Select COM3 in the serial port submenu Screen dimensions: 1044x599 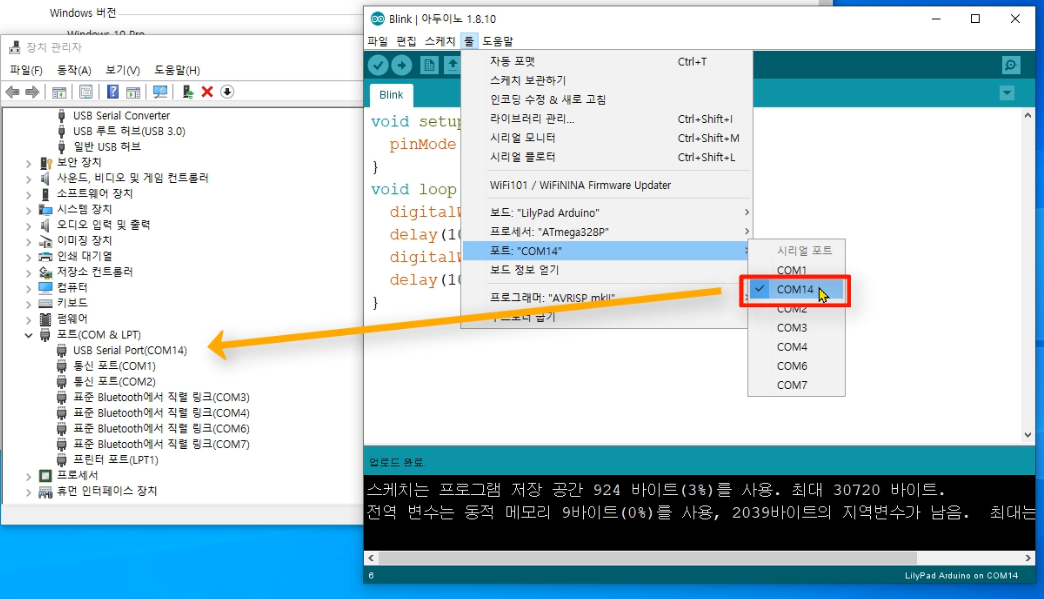point(796,328)
